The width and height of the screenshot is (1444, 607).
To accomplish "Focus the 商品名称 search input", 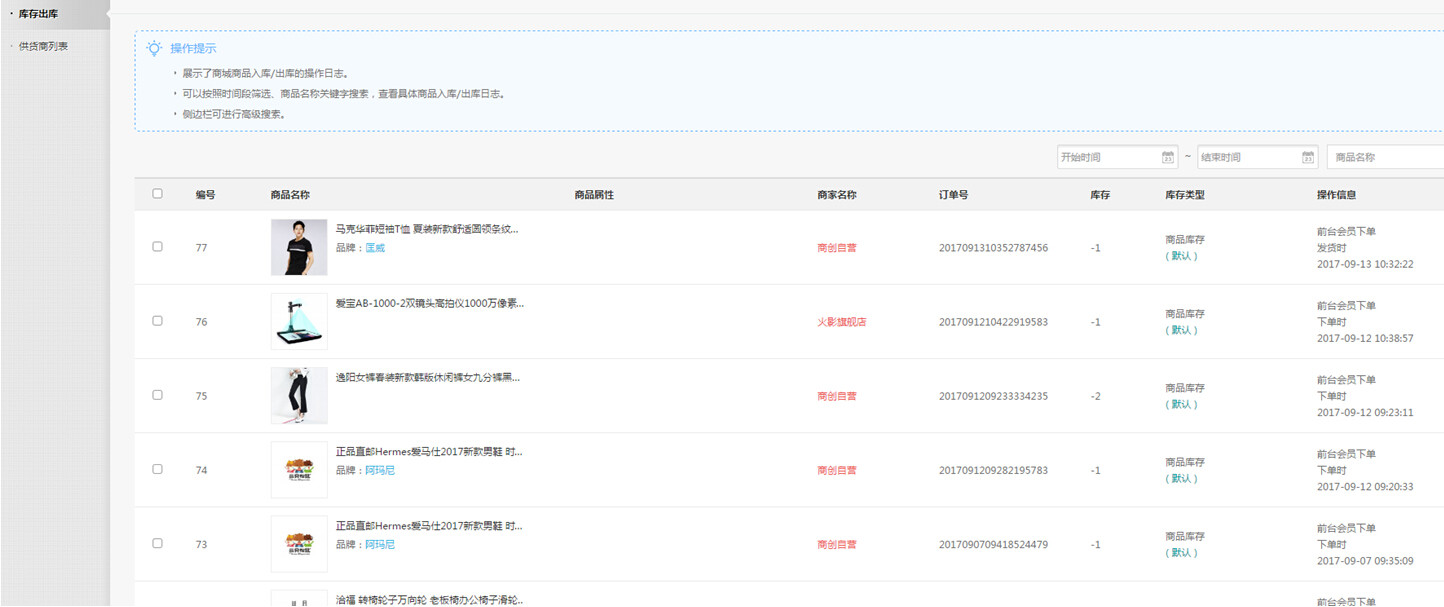I will click(1385, 157).
